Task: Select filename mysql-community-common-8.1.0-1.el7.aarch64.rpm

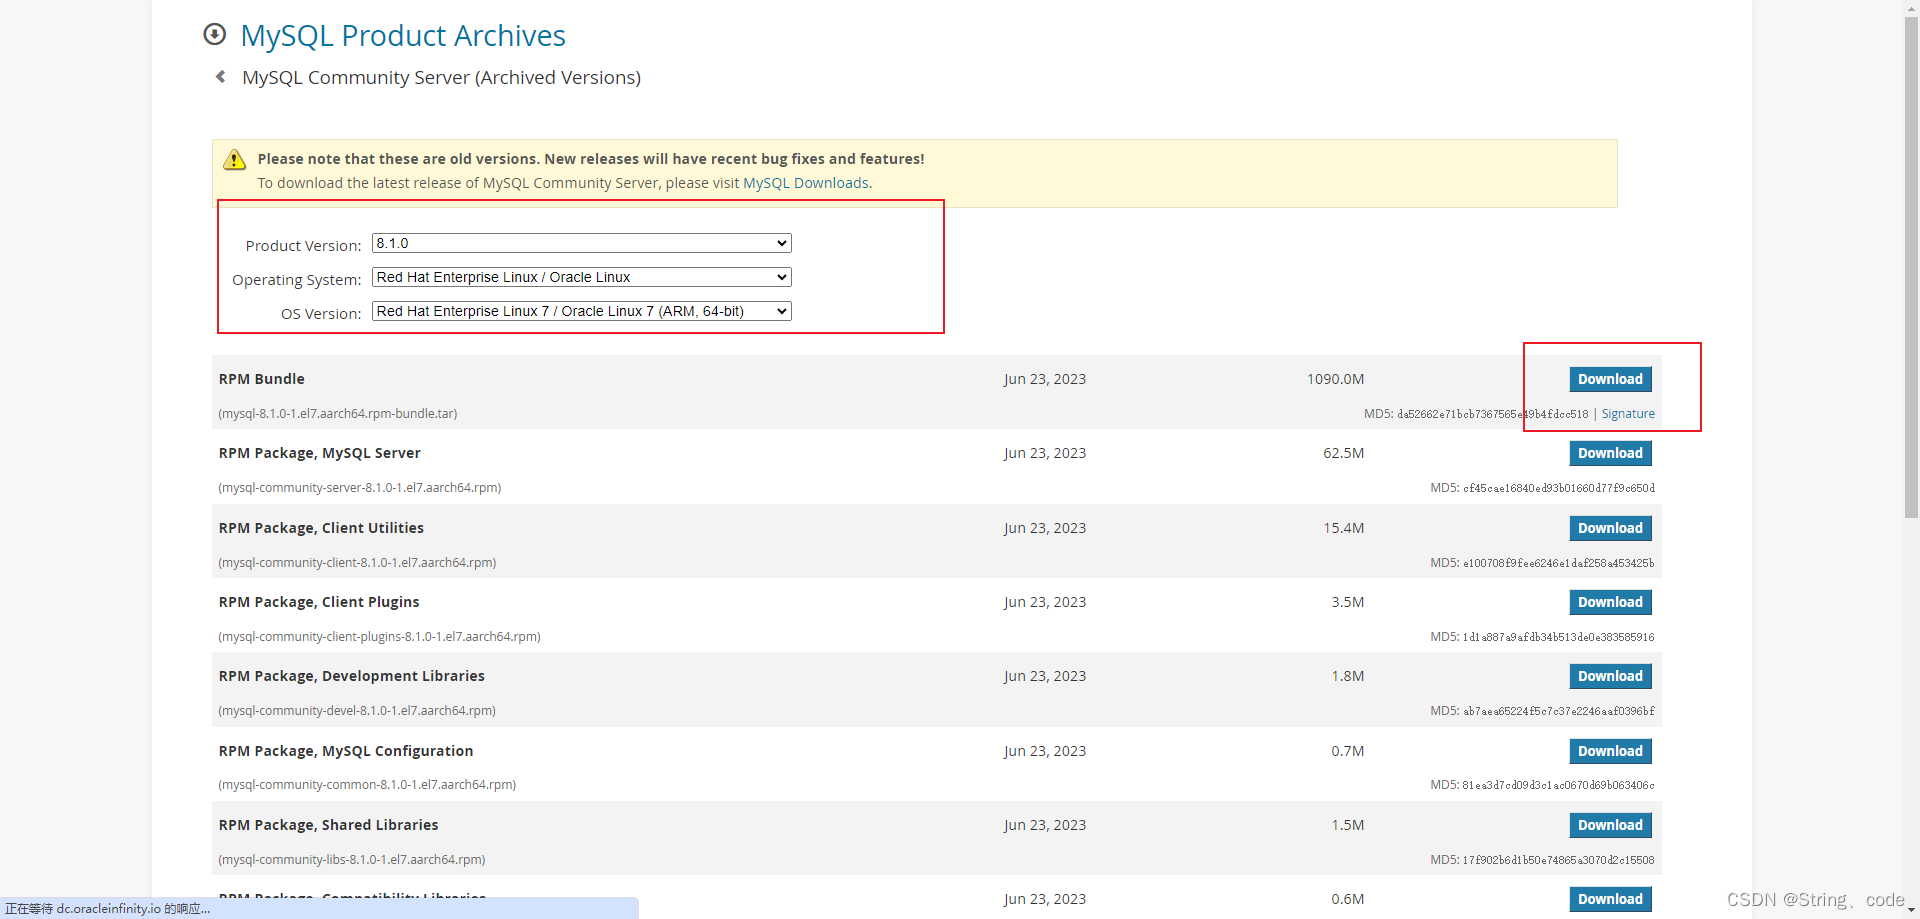Action: coord(367,785)
